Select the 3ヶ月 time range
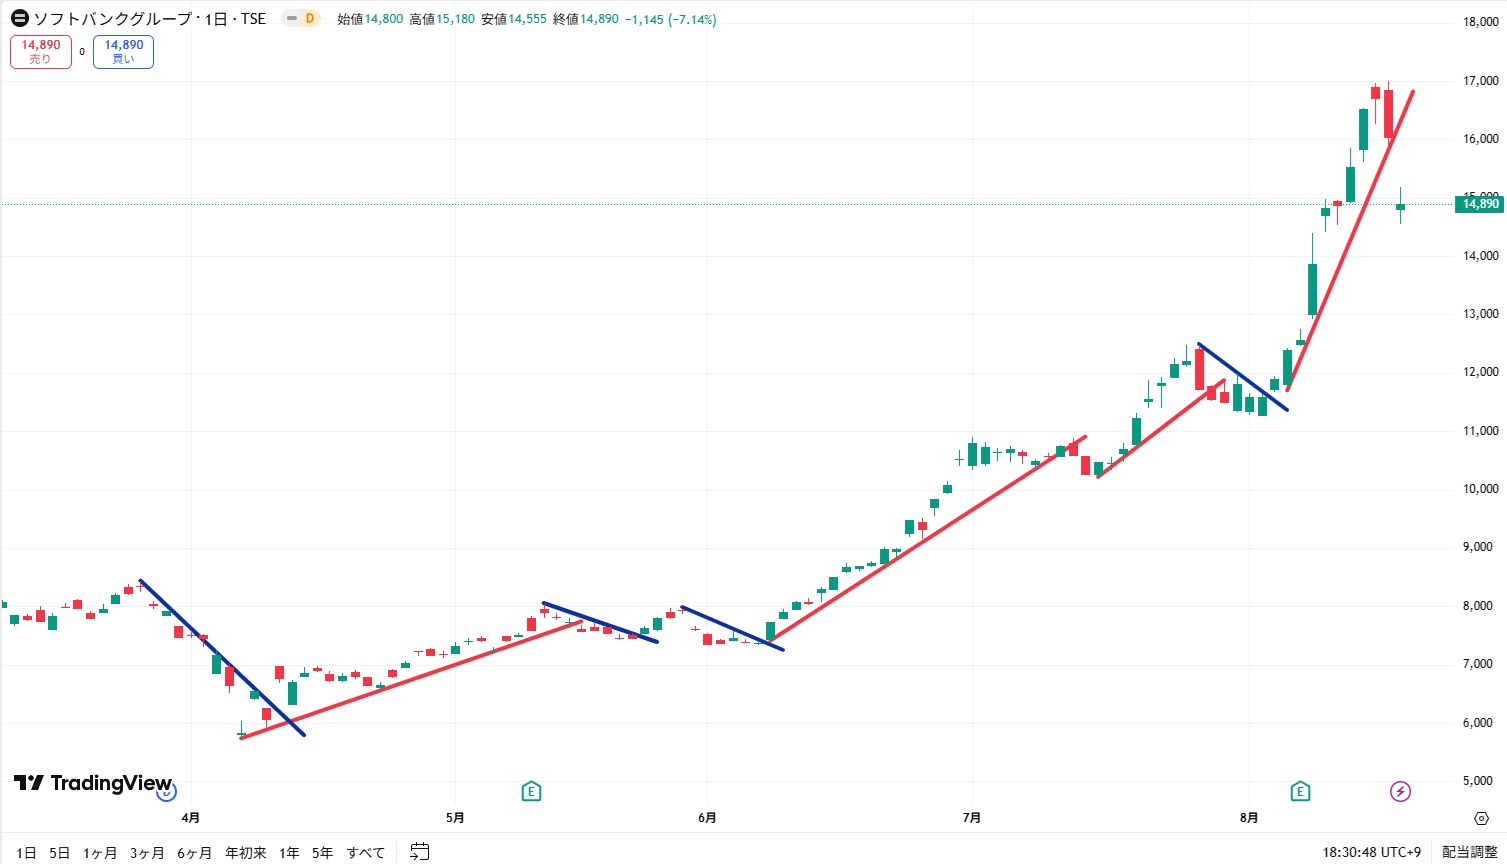Image resolution: width=1507 pixels, height=864 pixels. tap(147, 853)
